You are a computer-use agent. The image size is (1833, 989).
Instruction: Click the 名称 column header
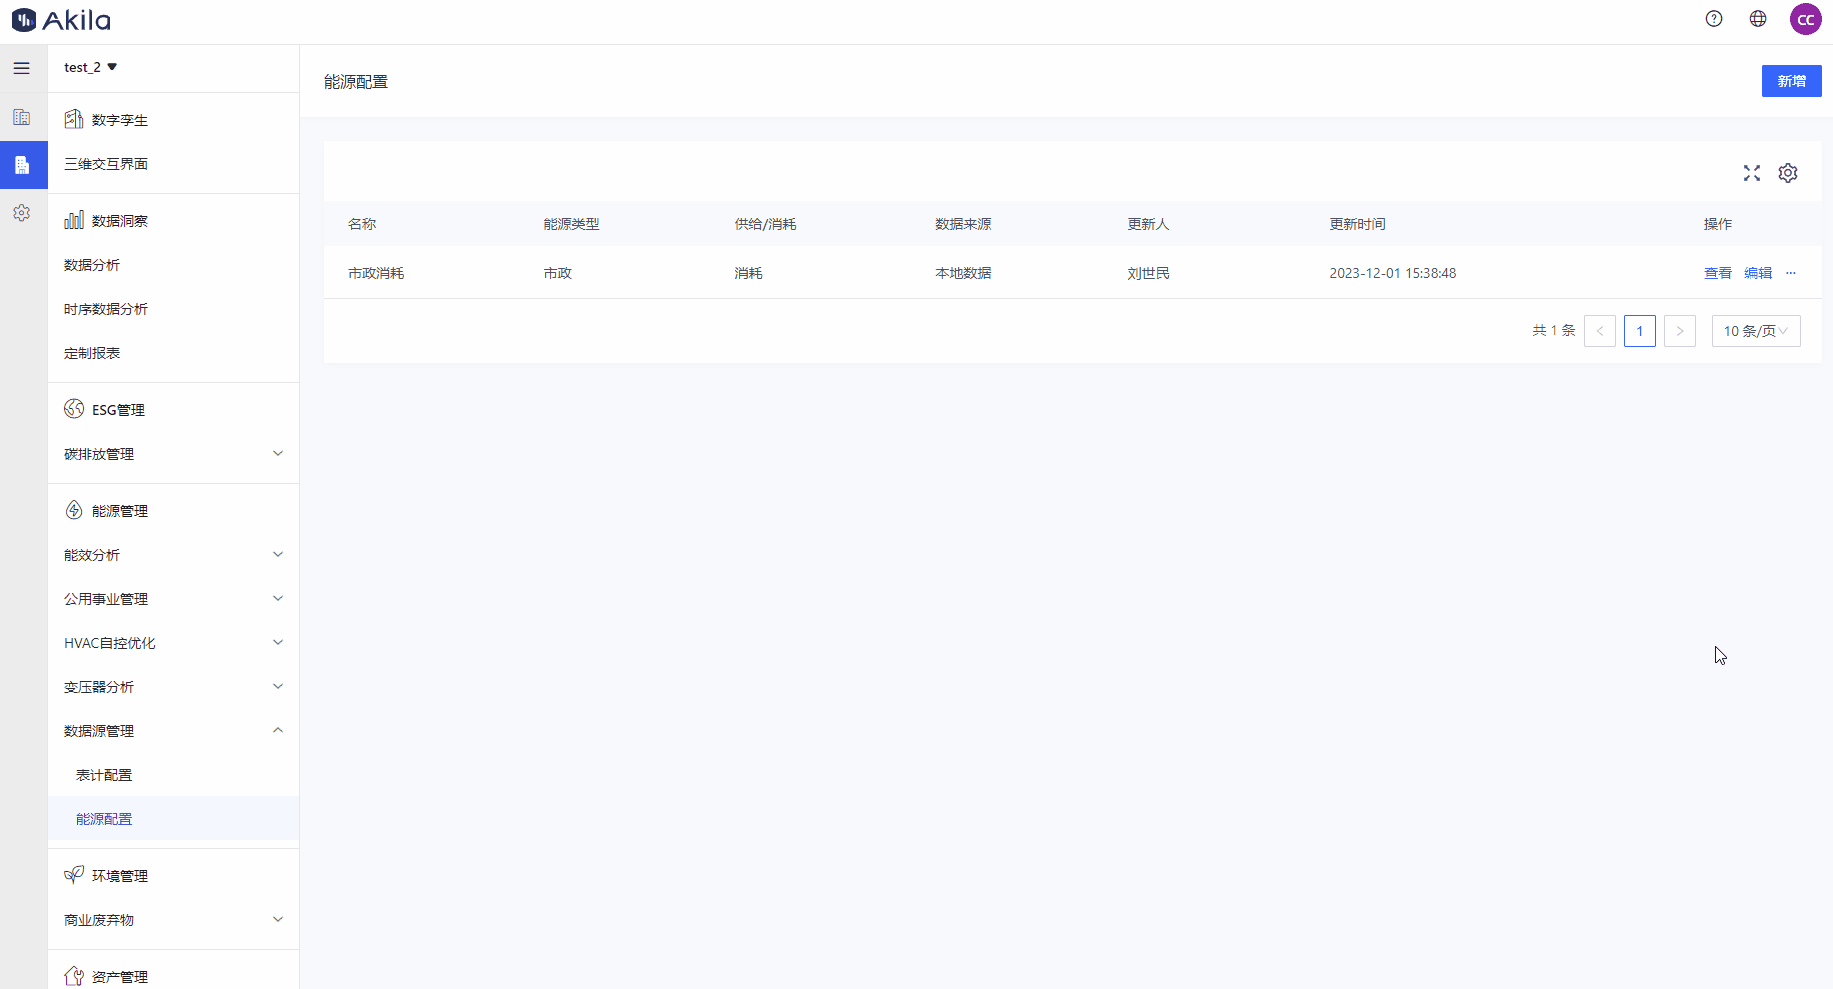362,224
